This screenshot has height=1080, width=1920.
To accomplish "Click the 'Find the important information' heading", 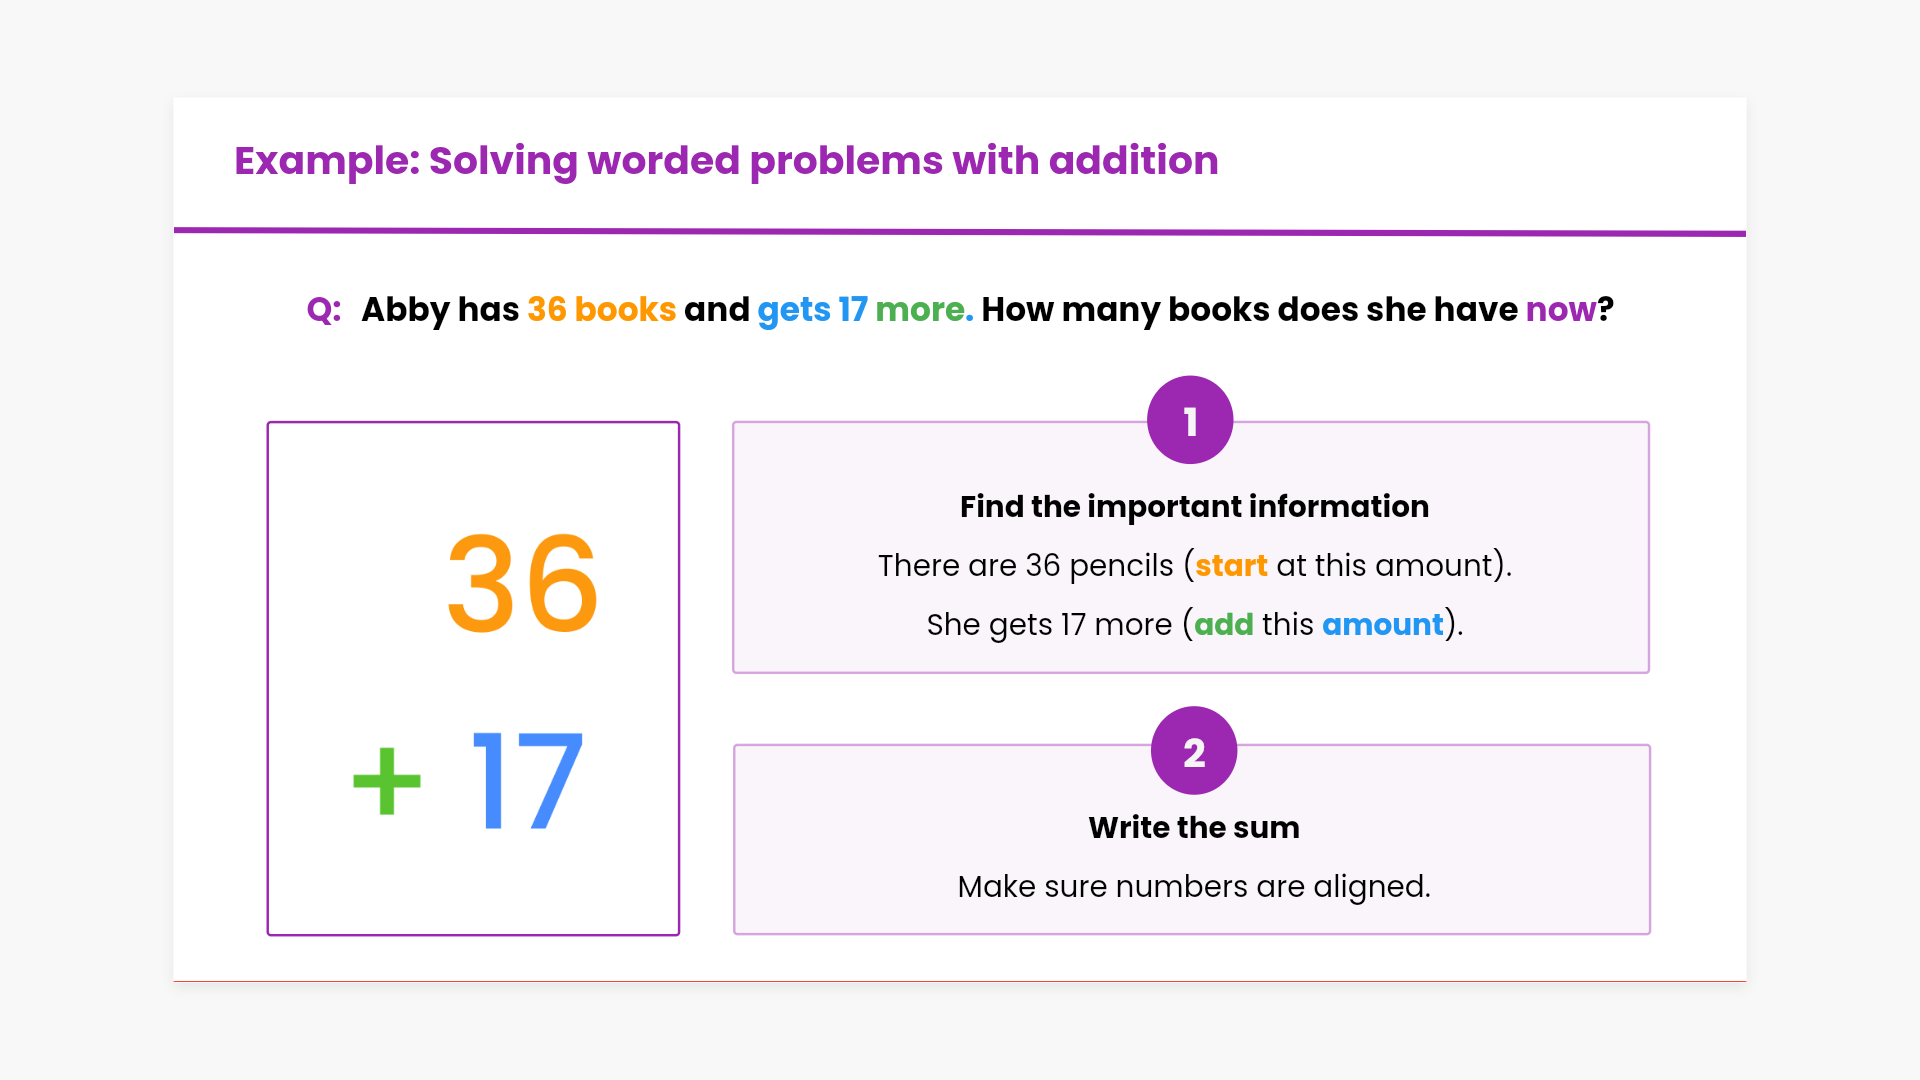I will (x=1194, y=507).
